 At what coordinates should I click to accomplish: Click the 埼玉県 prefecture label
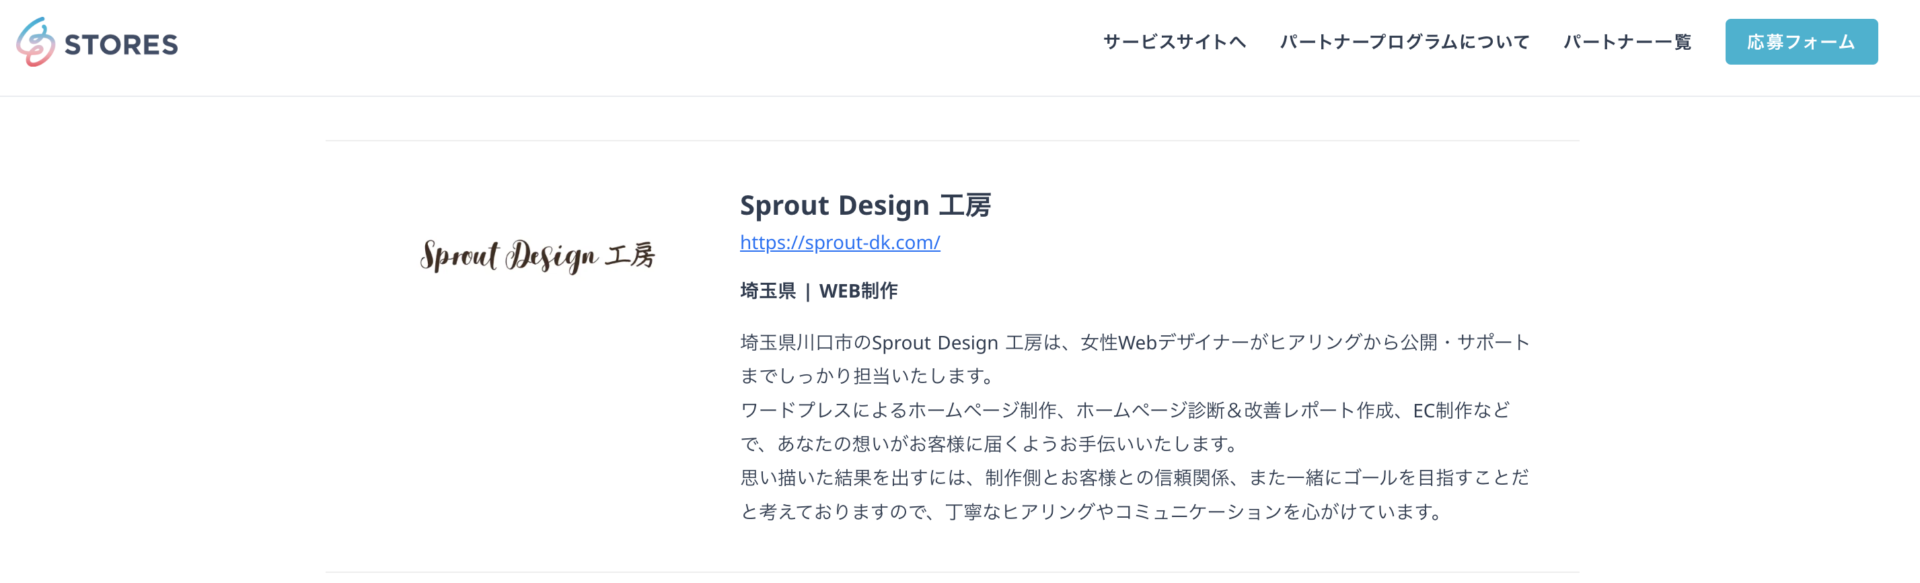(768, 291)
